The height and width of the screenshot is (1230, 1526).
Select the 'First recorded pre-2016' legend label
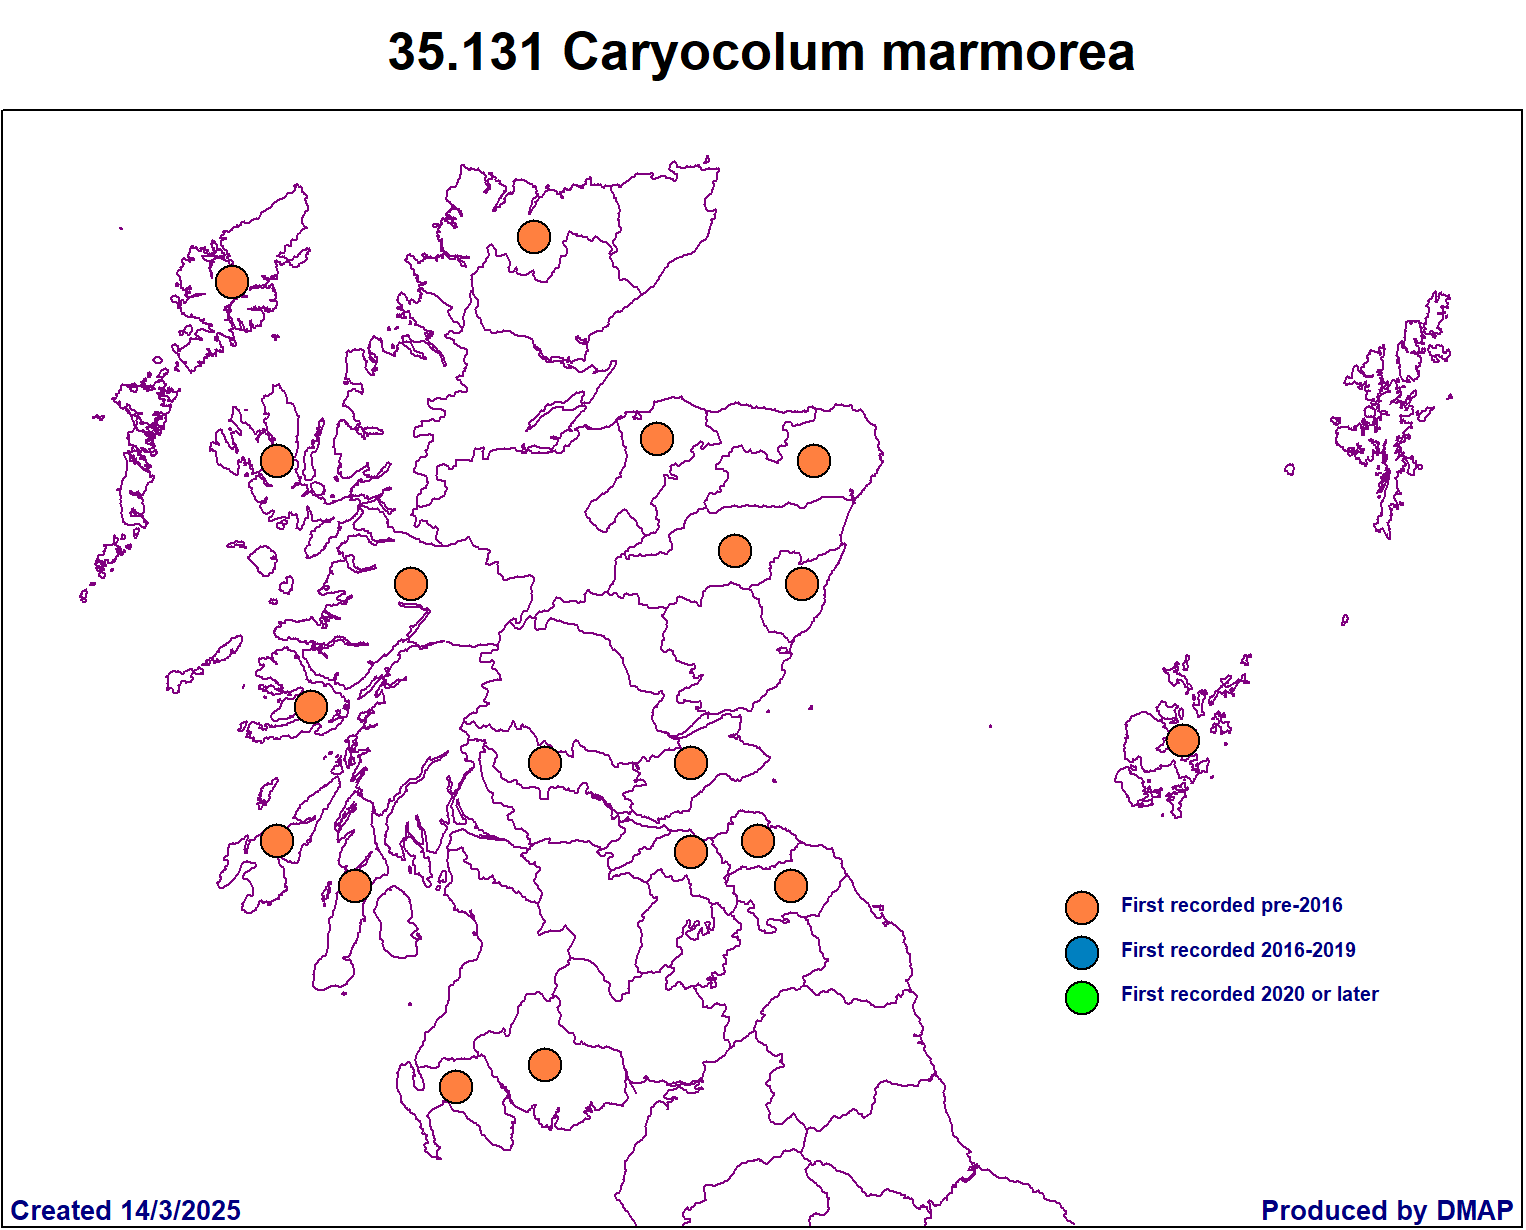[x=1231, y=905]
